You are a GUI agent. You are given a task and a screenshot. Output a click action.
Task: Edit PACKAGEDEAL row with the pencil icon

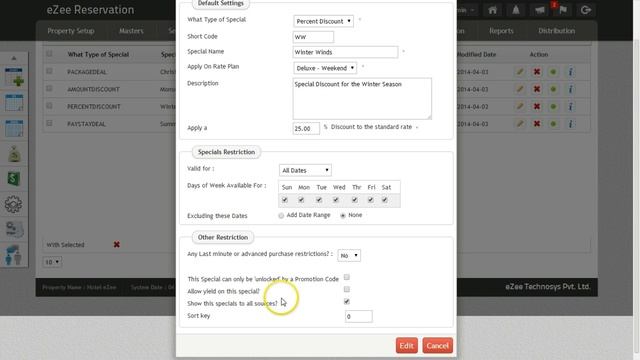[520, 72]
